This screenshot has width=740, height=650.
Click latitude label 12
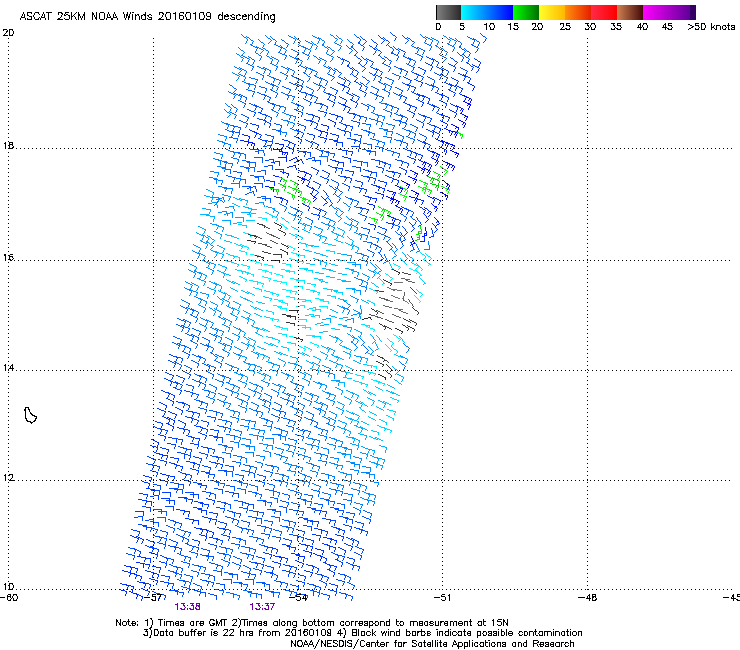click(8, 478)
